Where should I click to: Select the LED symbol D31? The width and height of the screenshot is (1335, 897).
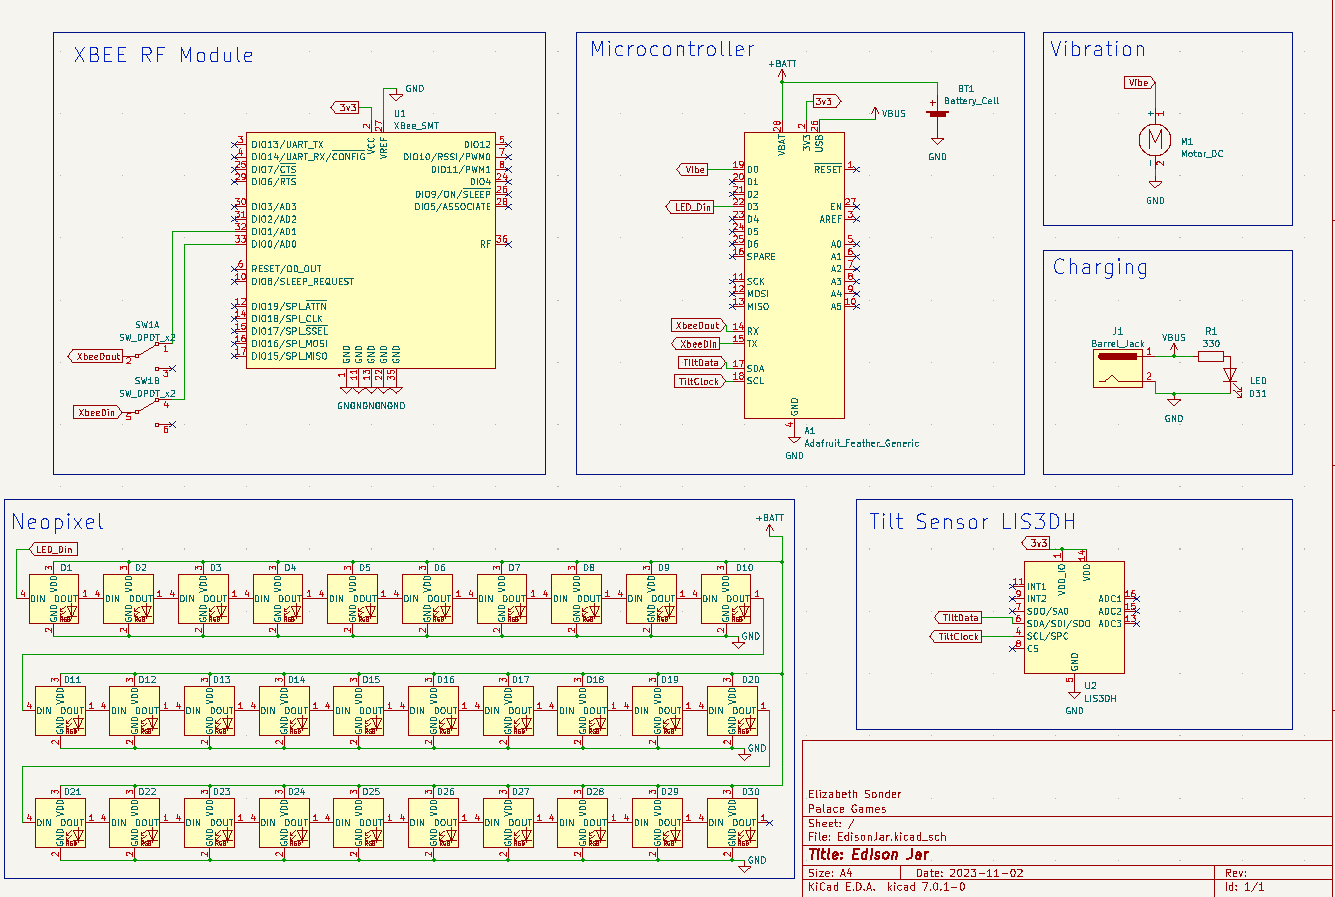1228,375
